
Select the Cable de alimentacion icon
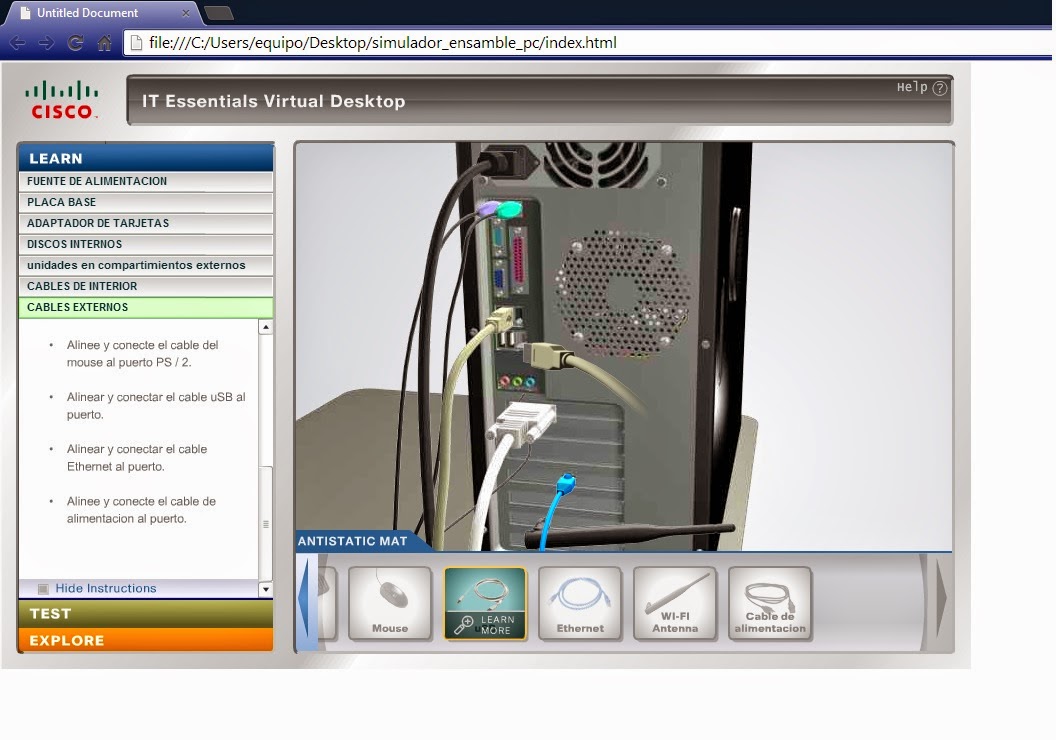pos(770,603)
